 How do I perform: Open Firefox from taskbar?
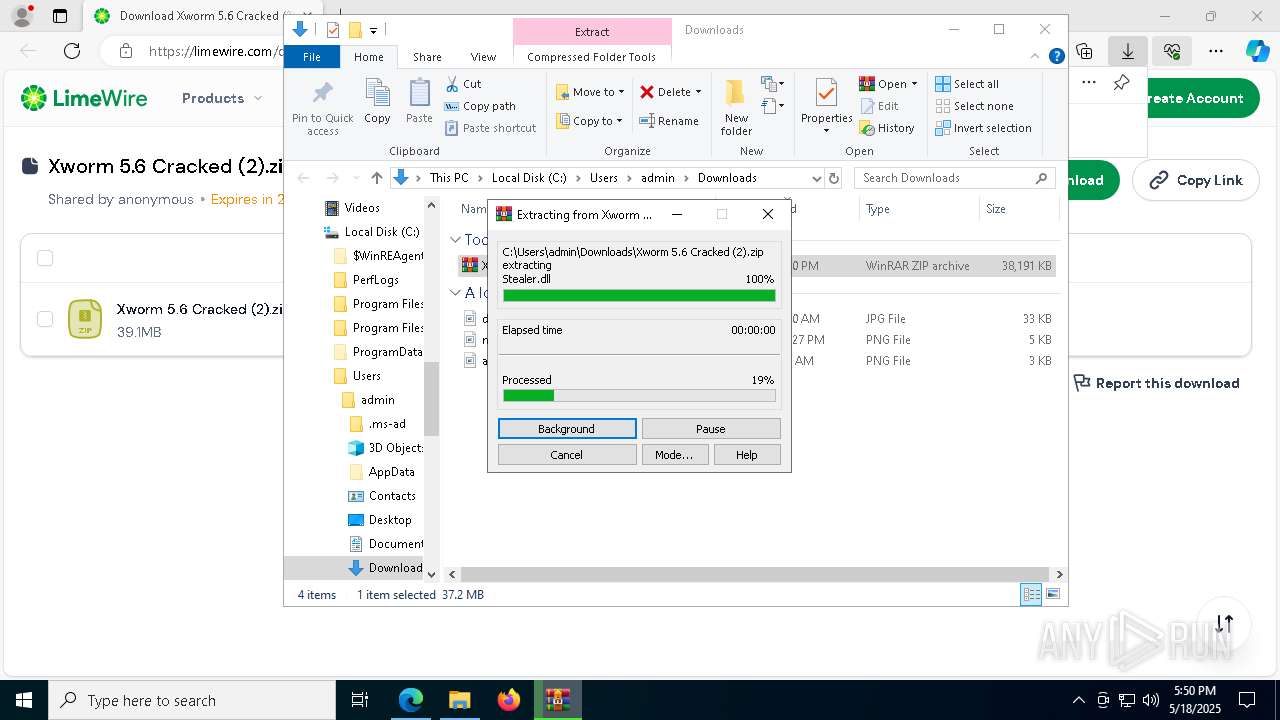coord(508,700)
